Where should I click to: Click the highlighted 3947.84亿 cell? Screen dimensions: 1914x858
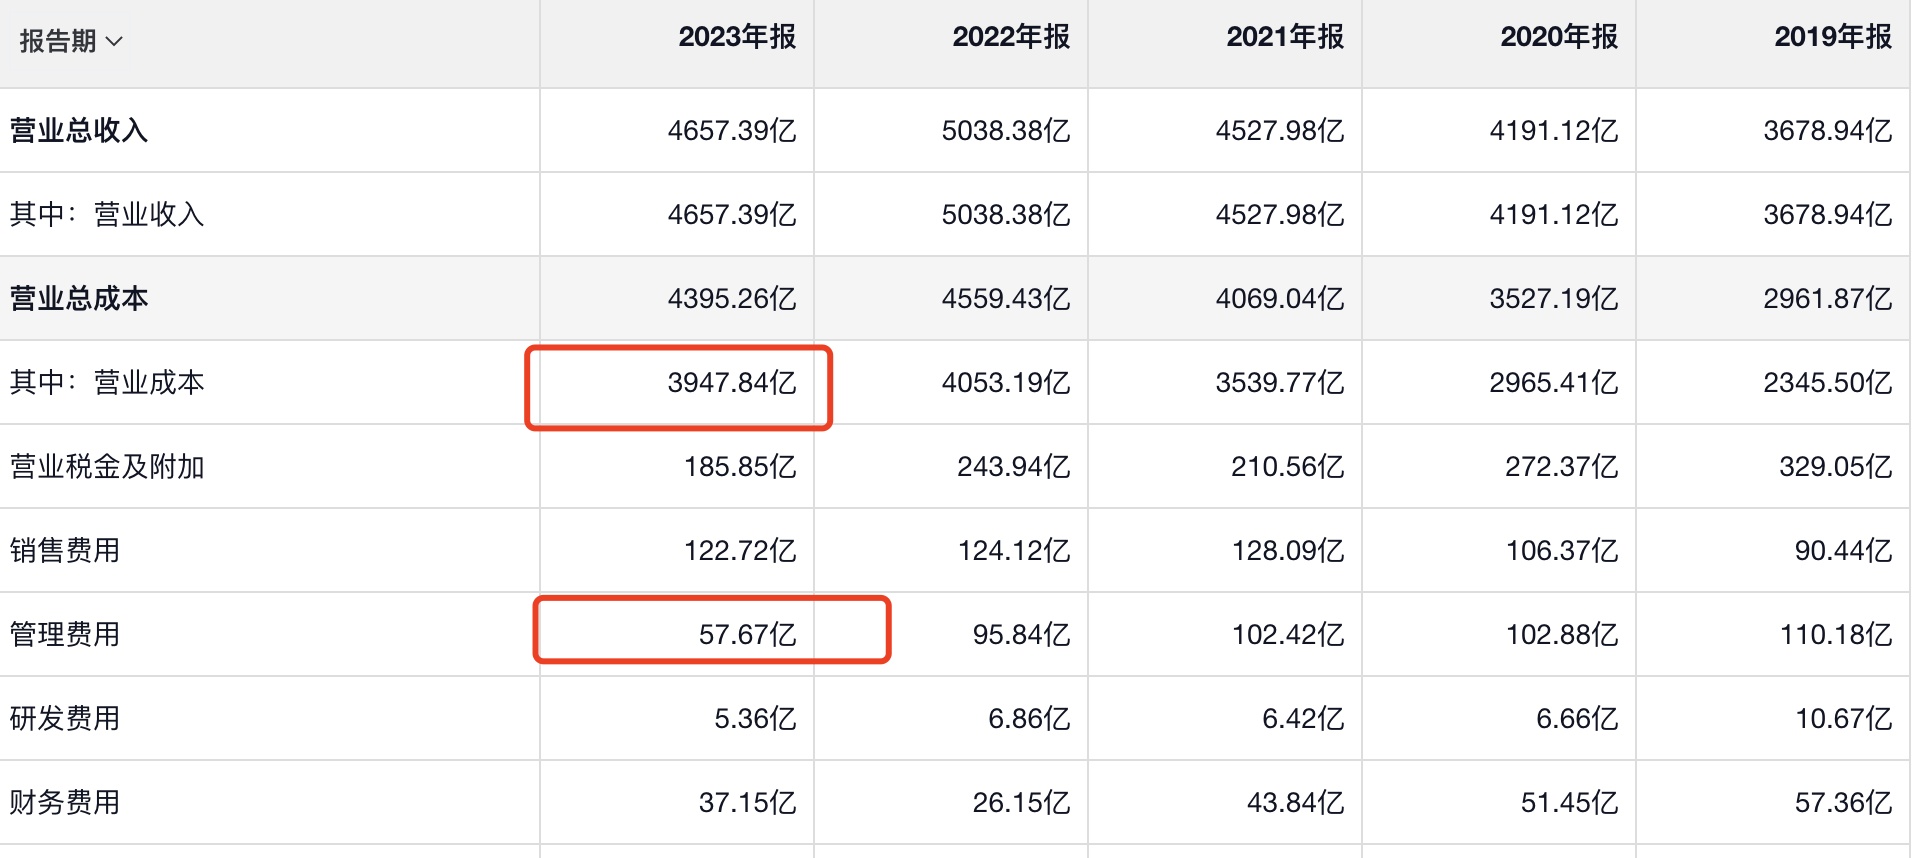(731, 383)
